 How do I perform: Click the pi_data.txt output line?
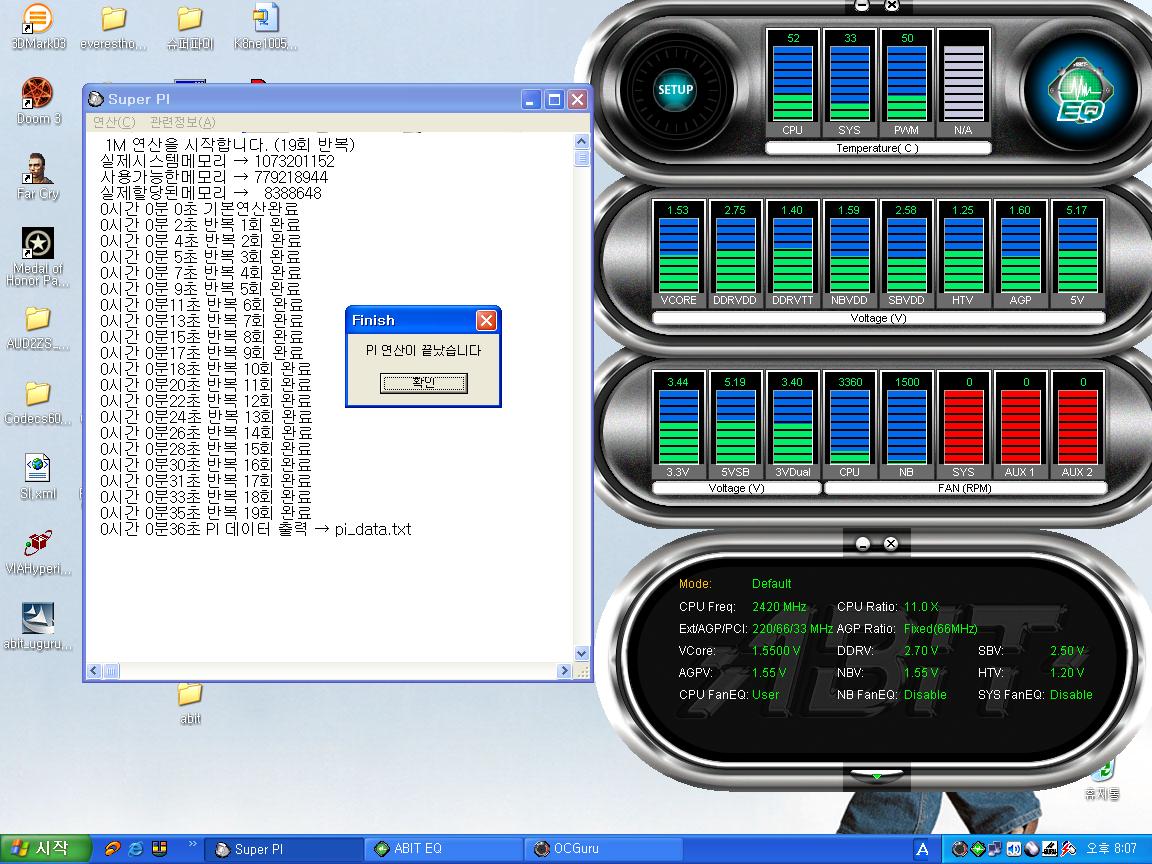tap(256, 529)
